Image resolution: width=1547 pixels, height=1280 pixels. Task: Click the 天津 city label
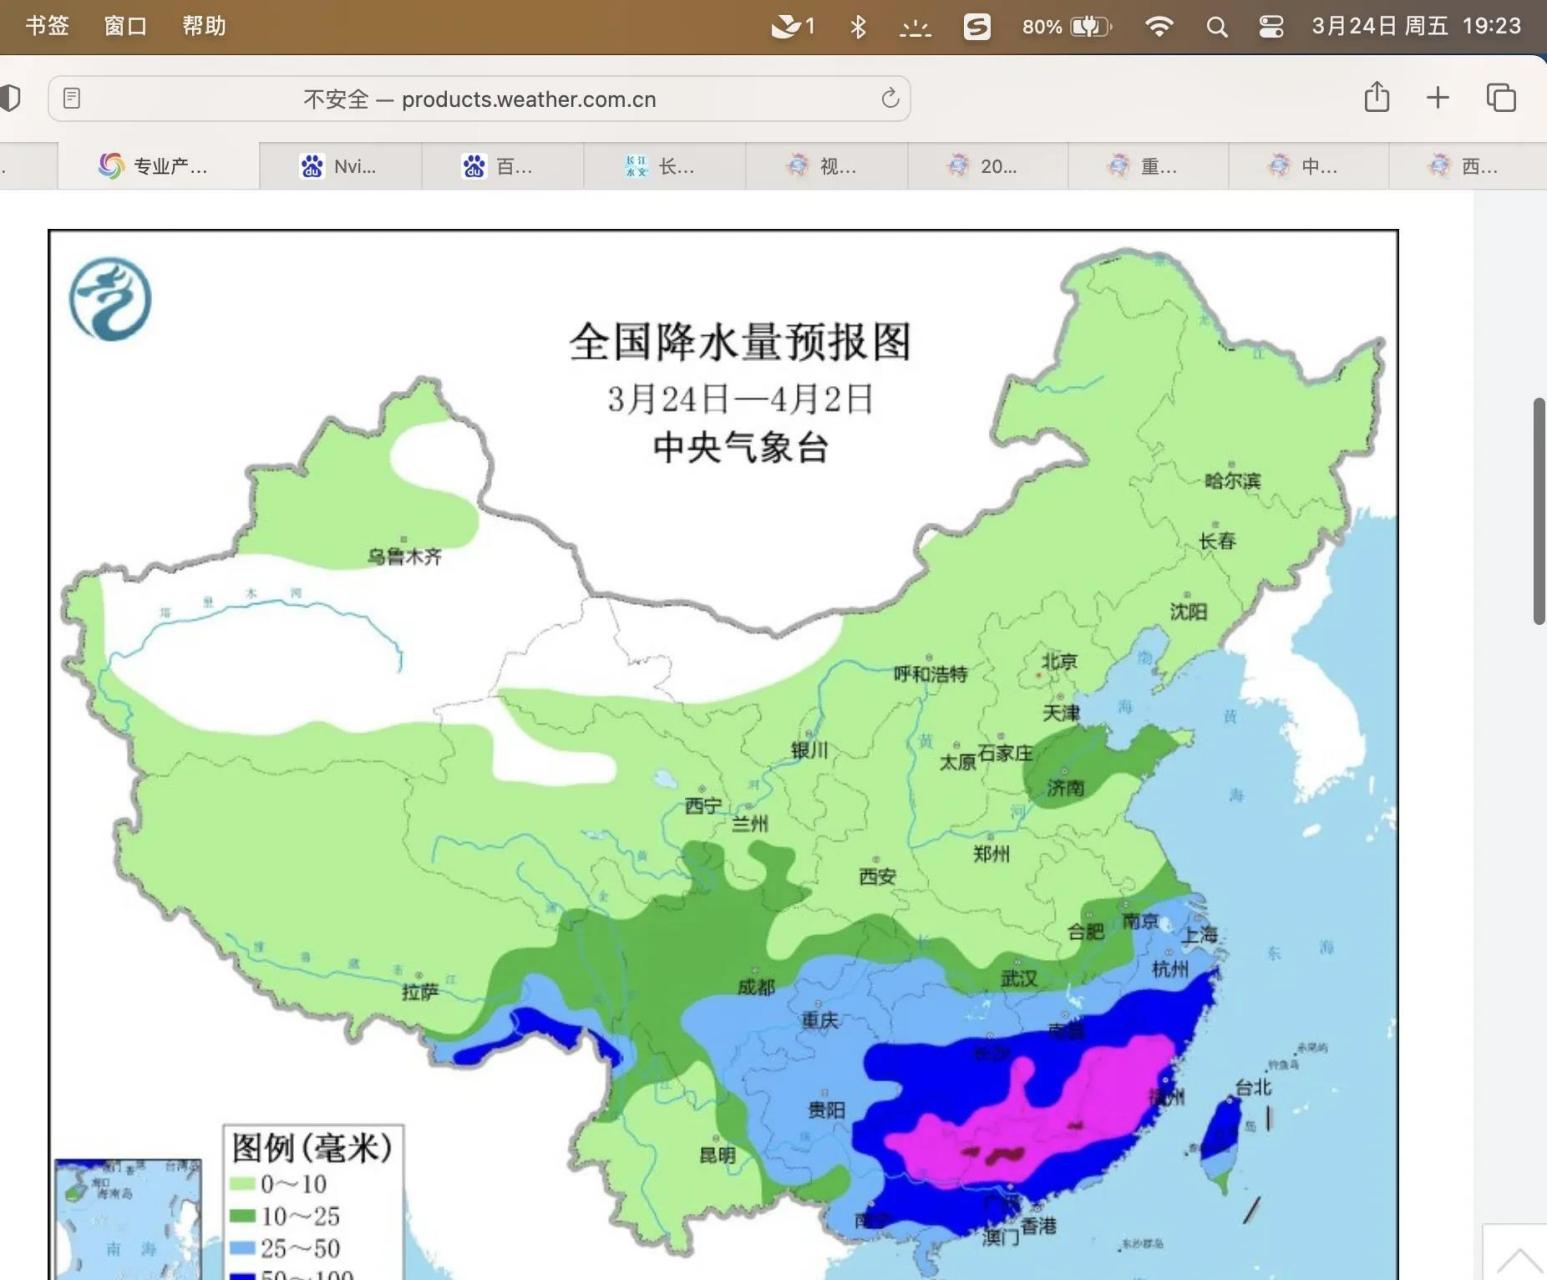(1061, 712)
